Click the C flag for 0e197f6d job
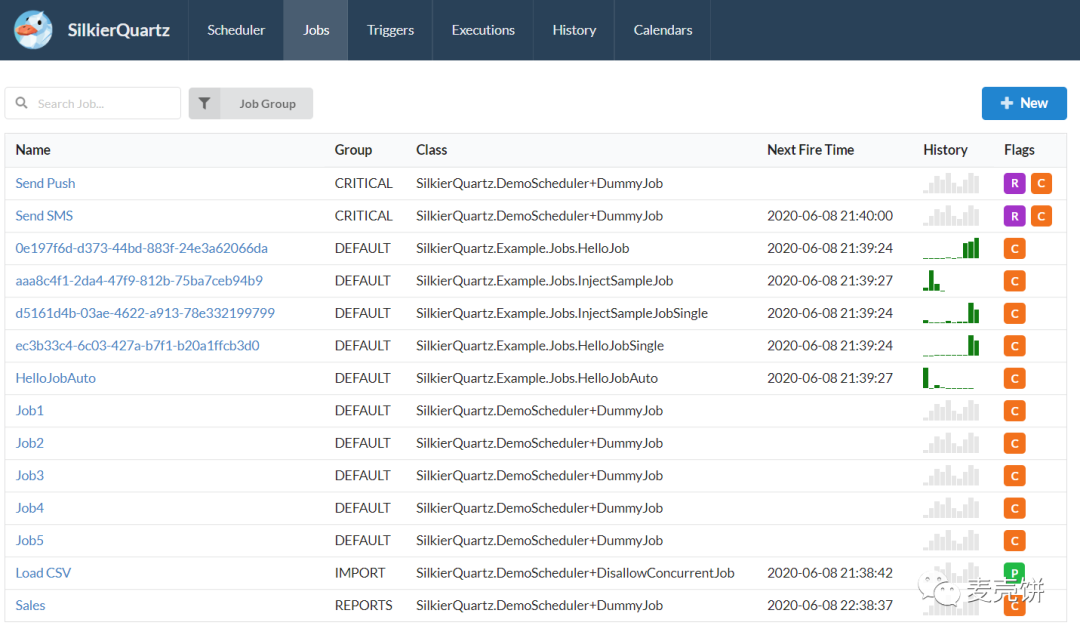This screenshot has width=1080, height=638. [x=1014, y=248]
